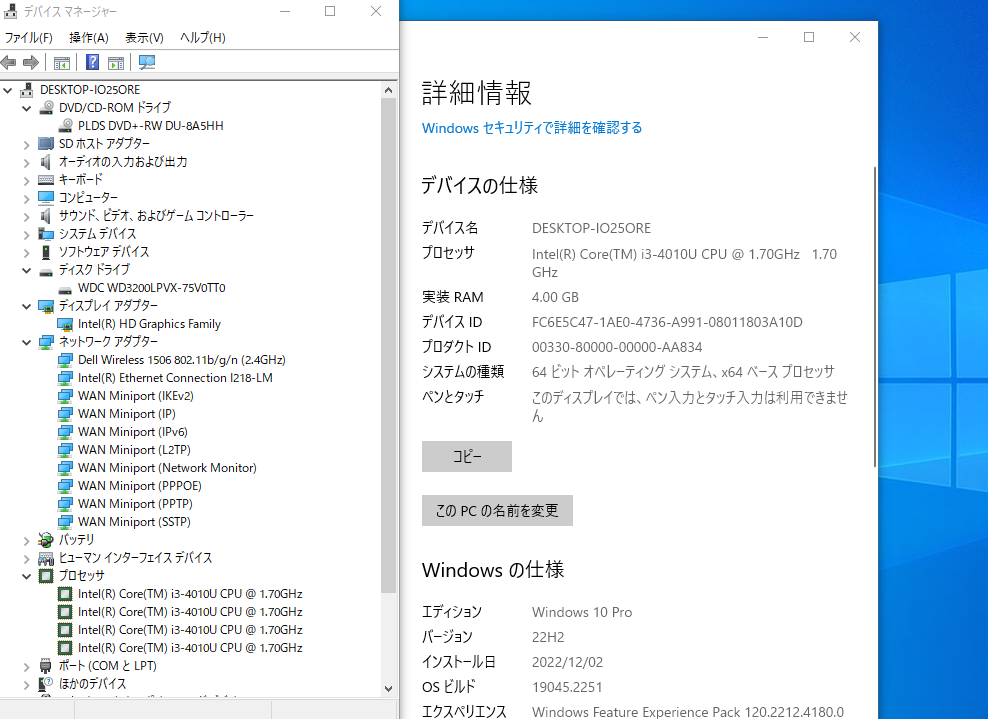
Task: Click the product ID 00330-80000-00000-AA834
Action: click(x=617, y=347)
